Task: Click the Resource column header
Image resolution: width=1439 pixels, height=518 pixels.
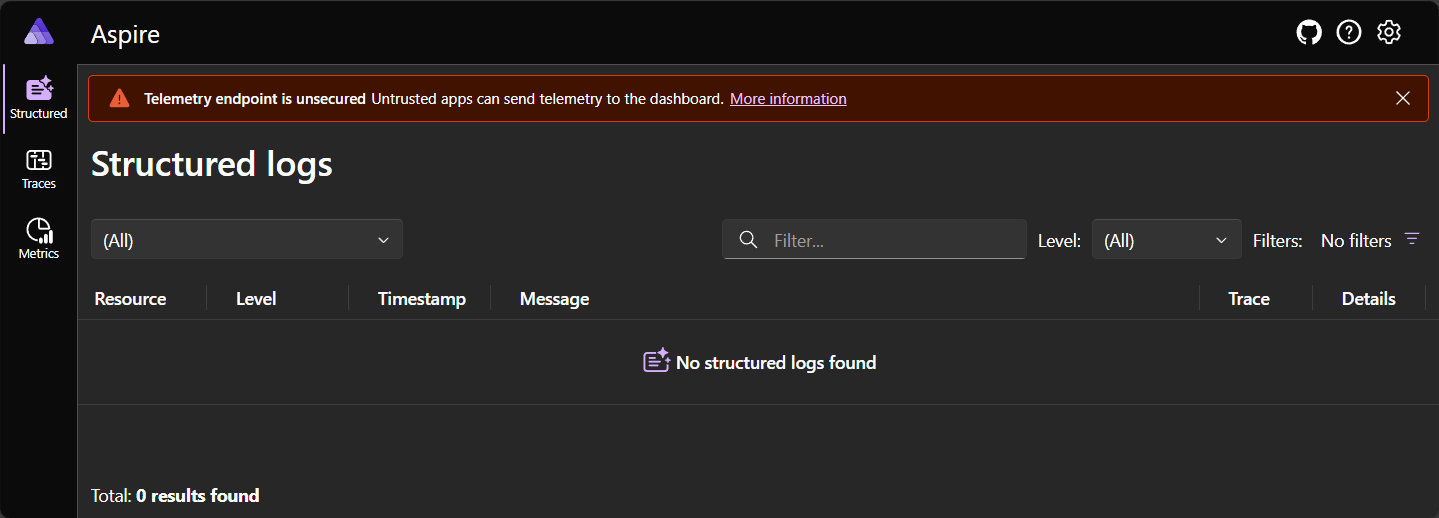Action: point(131,299)
